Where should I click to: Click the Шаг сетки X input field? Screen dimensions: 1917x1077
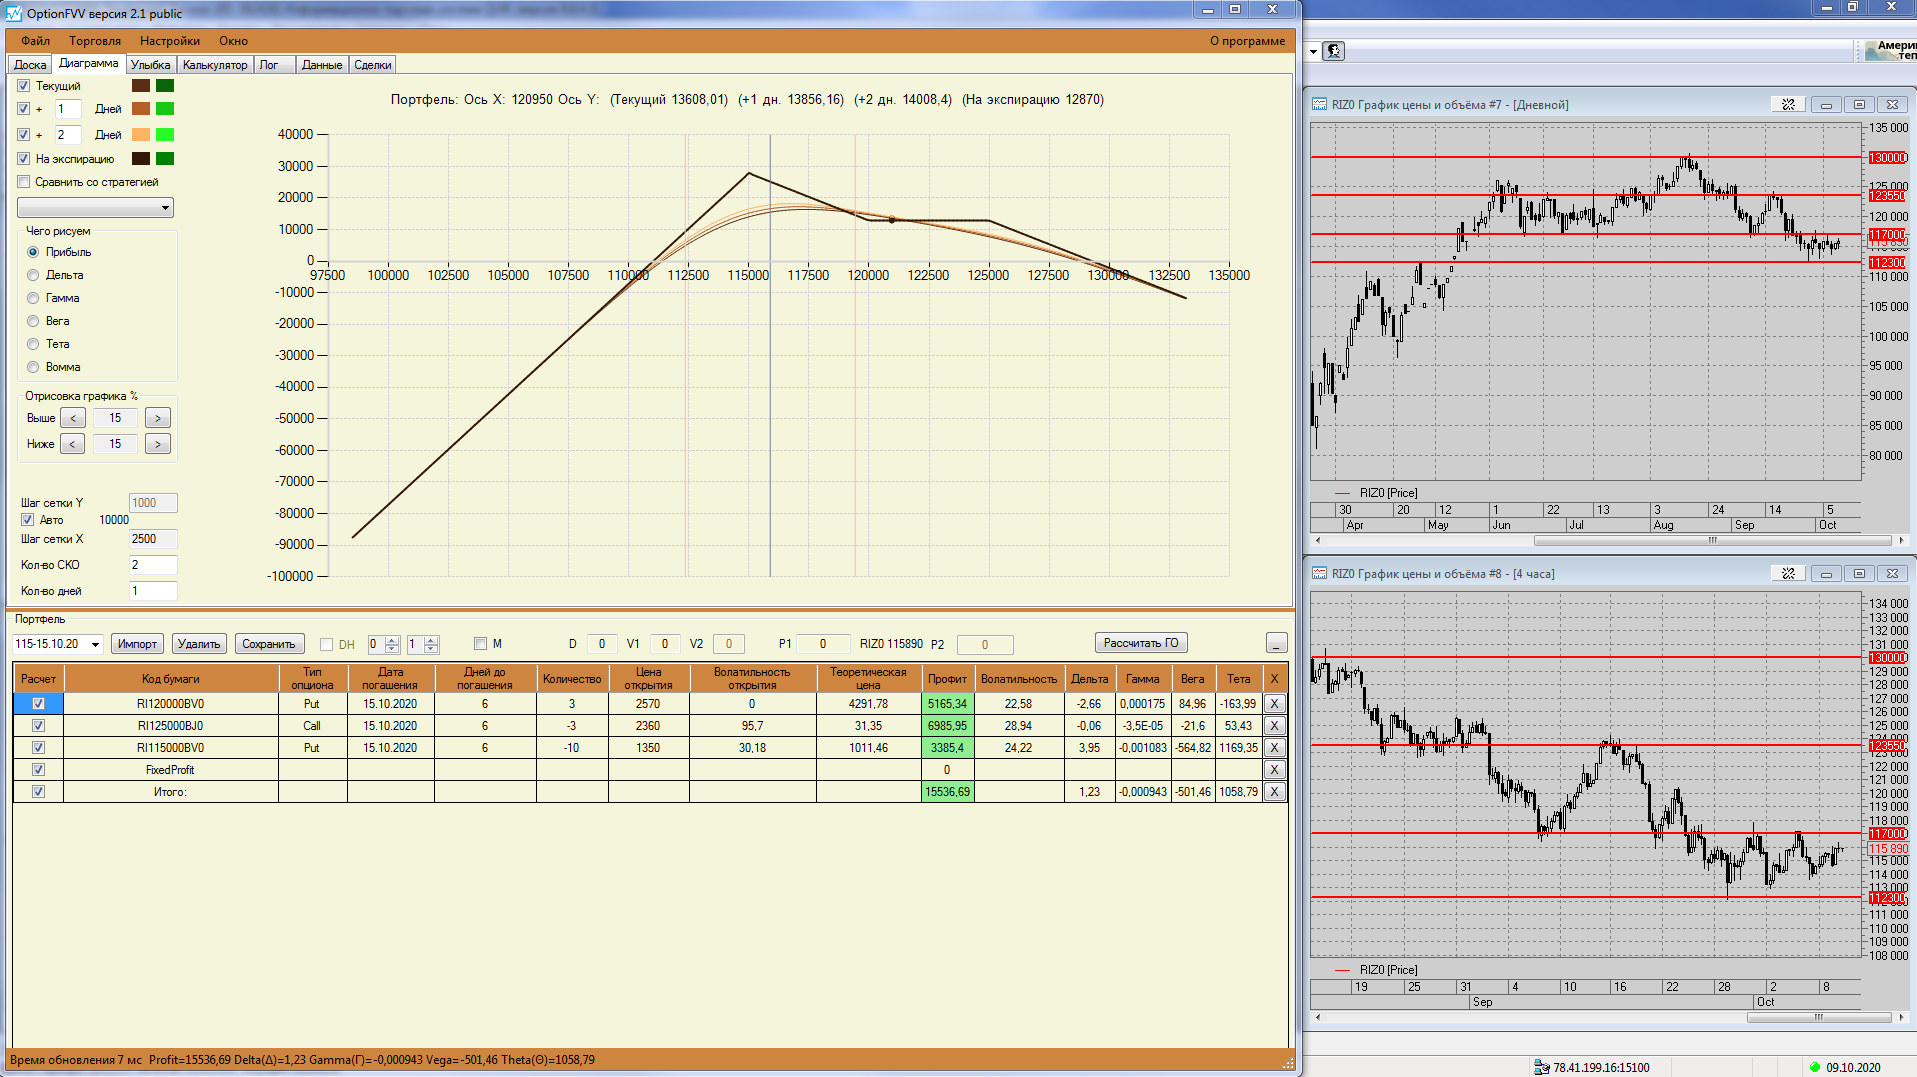click(x=153, y=539)
